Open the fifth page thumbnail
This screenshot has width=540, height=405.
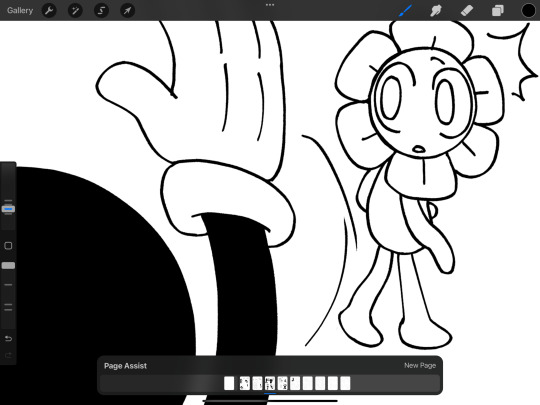[282, 383]
